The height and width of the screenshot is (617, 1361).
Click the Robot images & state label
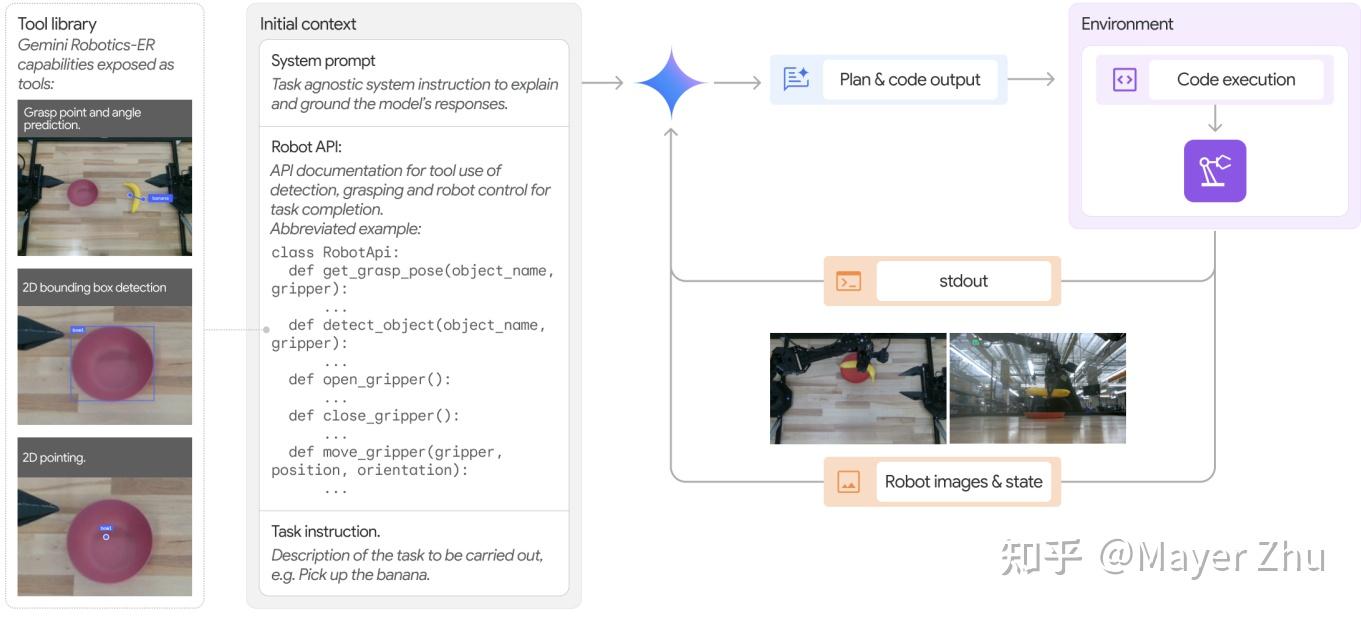964,482
